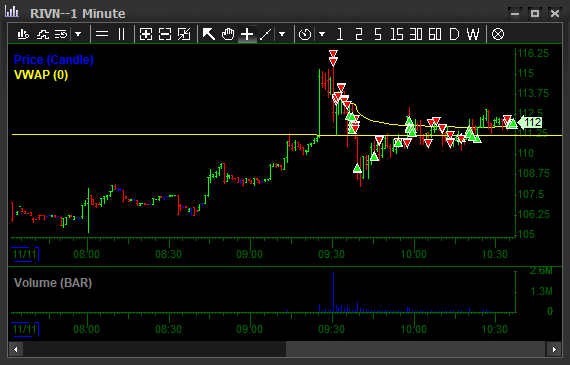Click the 116.25 price axis label
This screenshot has height=365, width=570.
coord(533,53)
